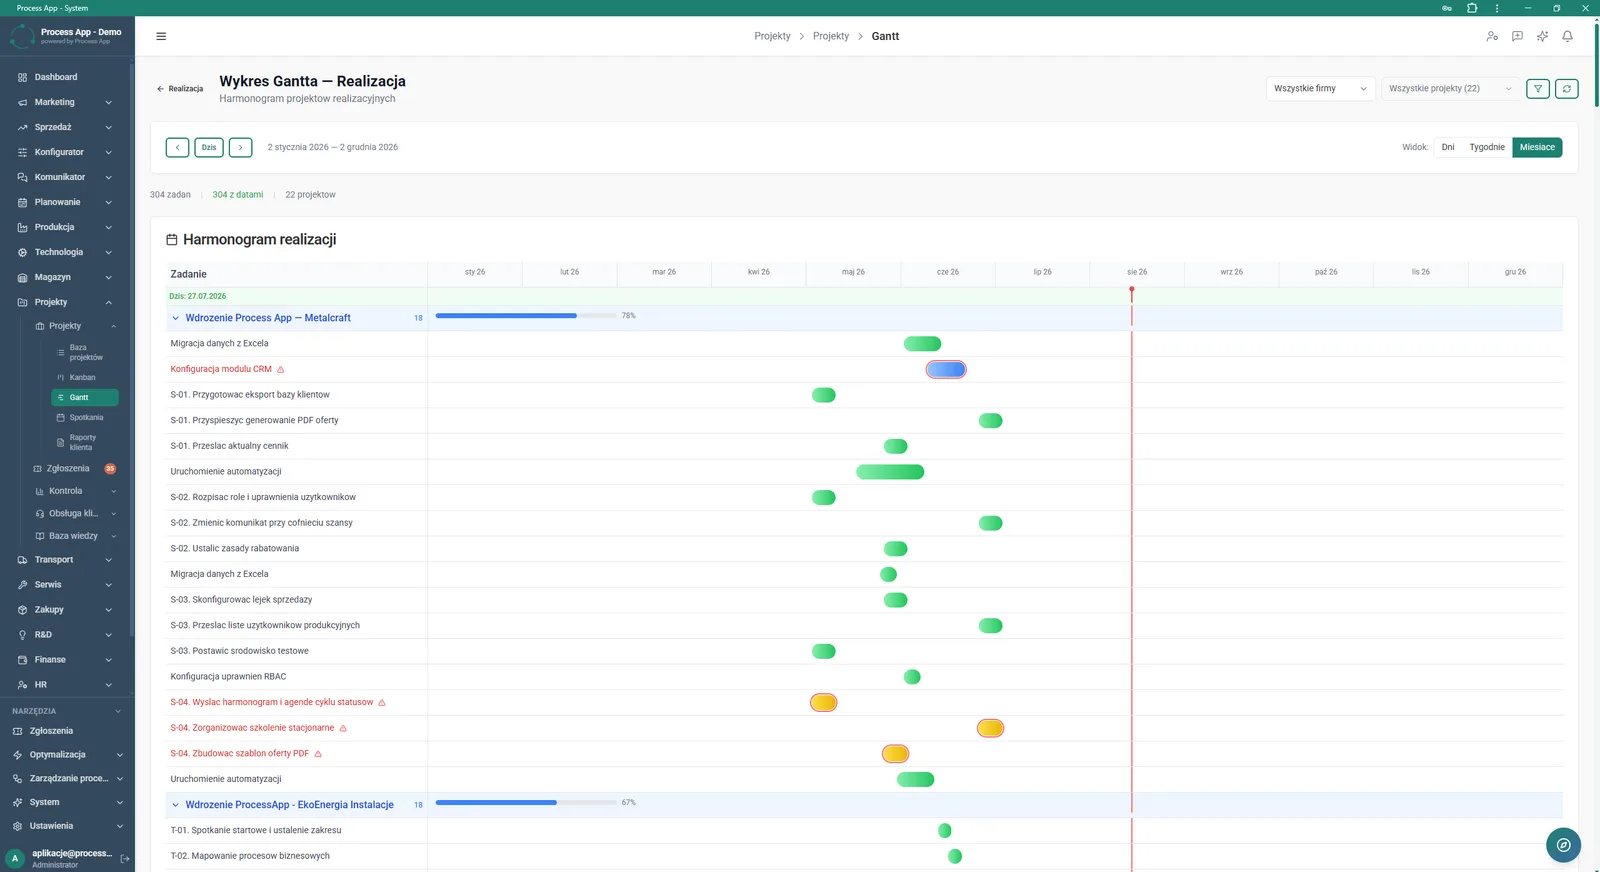Image resolution: width=1600 pixels, height=872 pixels.
Task: Collapse Wdrozenie ProcessApp - EkoEnergia Instalacje group
Action: click(x=175, y=805)
